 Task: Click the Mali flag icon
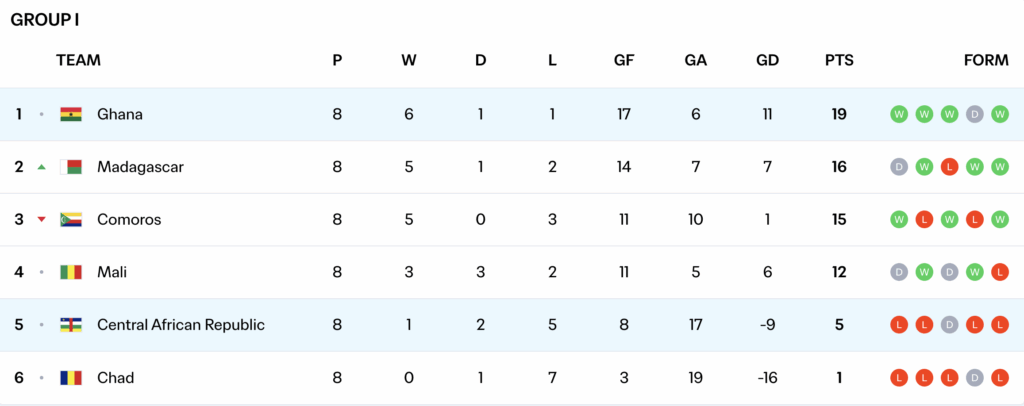(71, 272)
